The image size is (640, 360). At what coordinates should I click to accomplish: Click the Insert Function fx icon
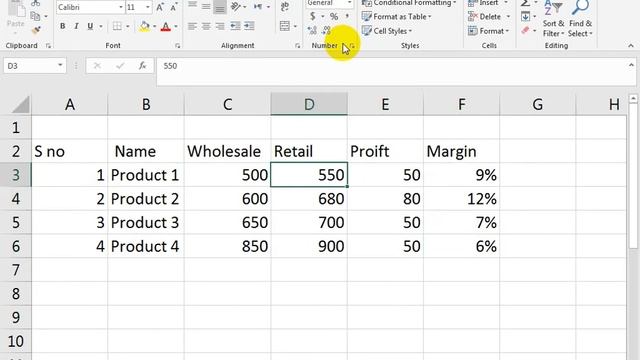coord(142,66)
